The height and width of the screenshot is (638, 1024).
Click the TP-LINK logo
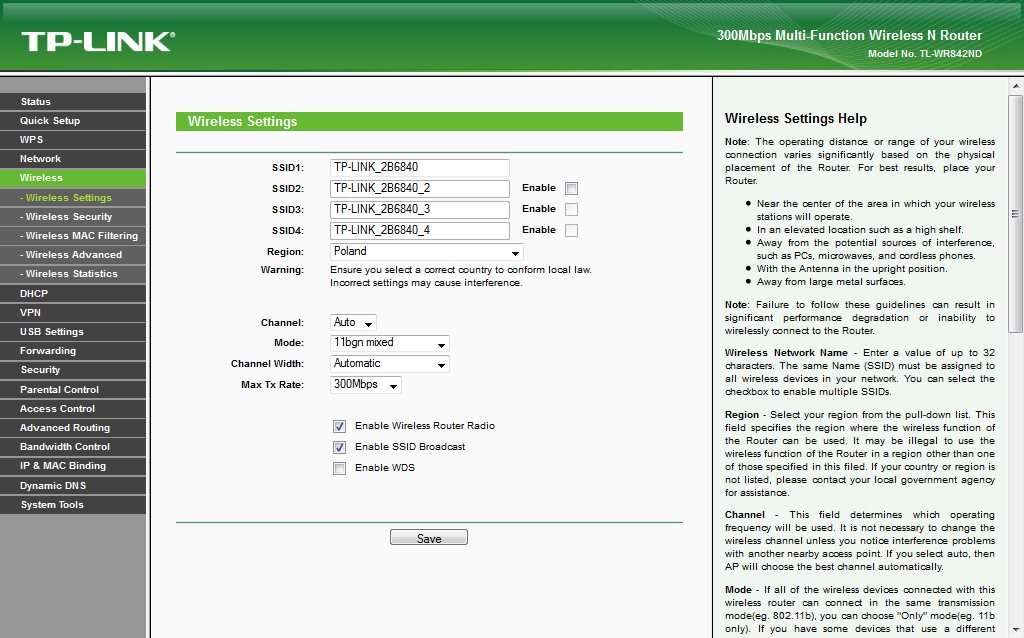tap(98, 41)
